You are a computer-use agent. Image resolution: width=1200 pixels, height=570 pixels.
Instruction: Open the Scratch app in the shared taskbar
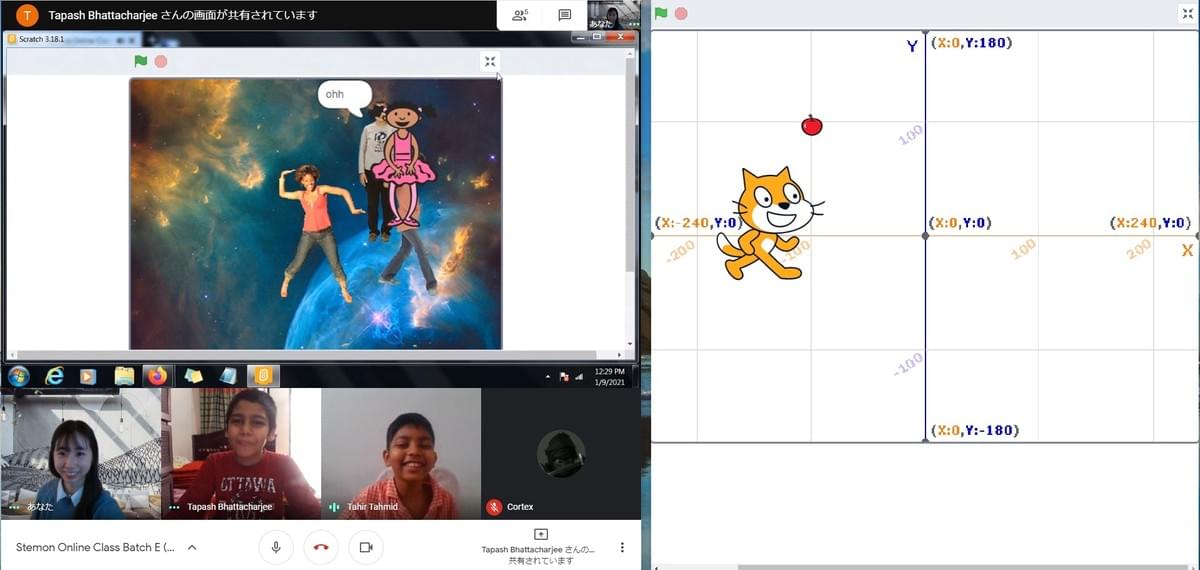264,376
